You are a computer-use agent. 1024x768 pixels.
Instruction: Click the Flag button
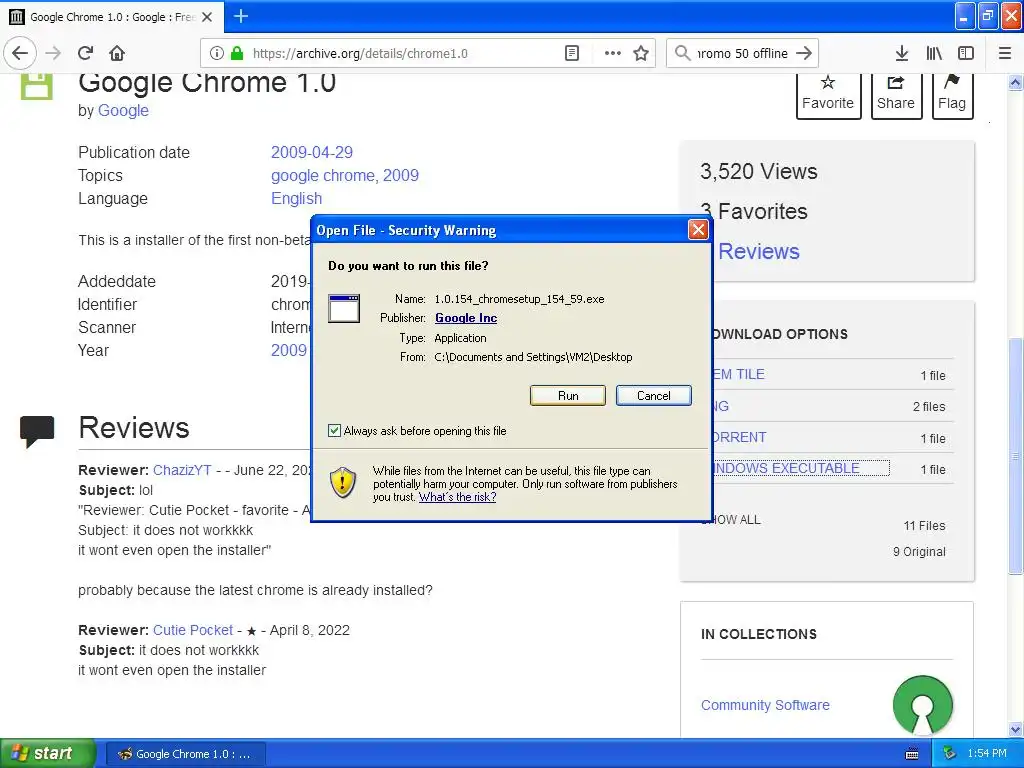pyautogui.click(x=952, y=95)
